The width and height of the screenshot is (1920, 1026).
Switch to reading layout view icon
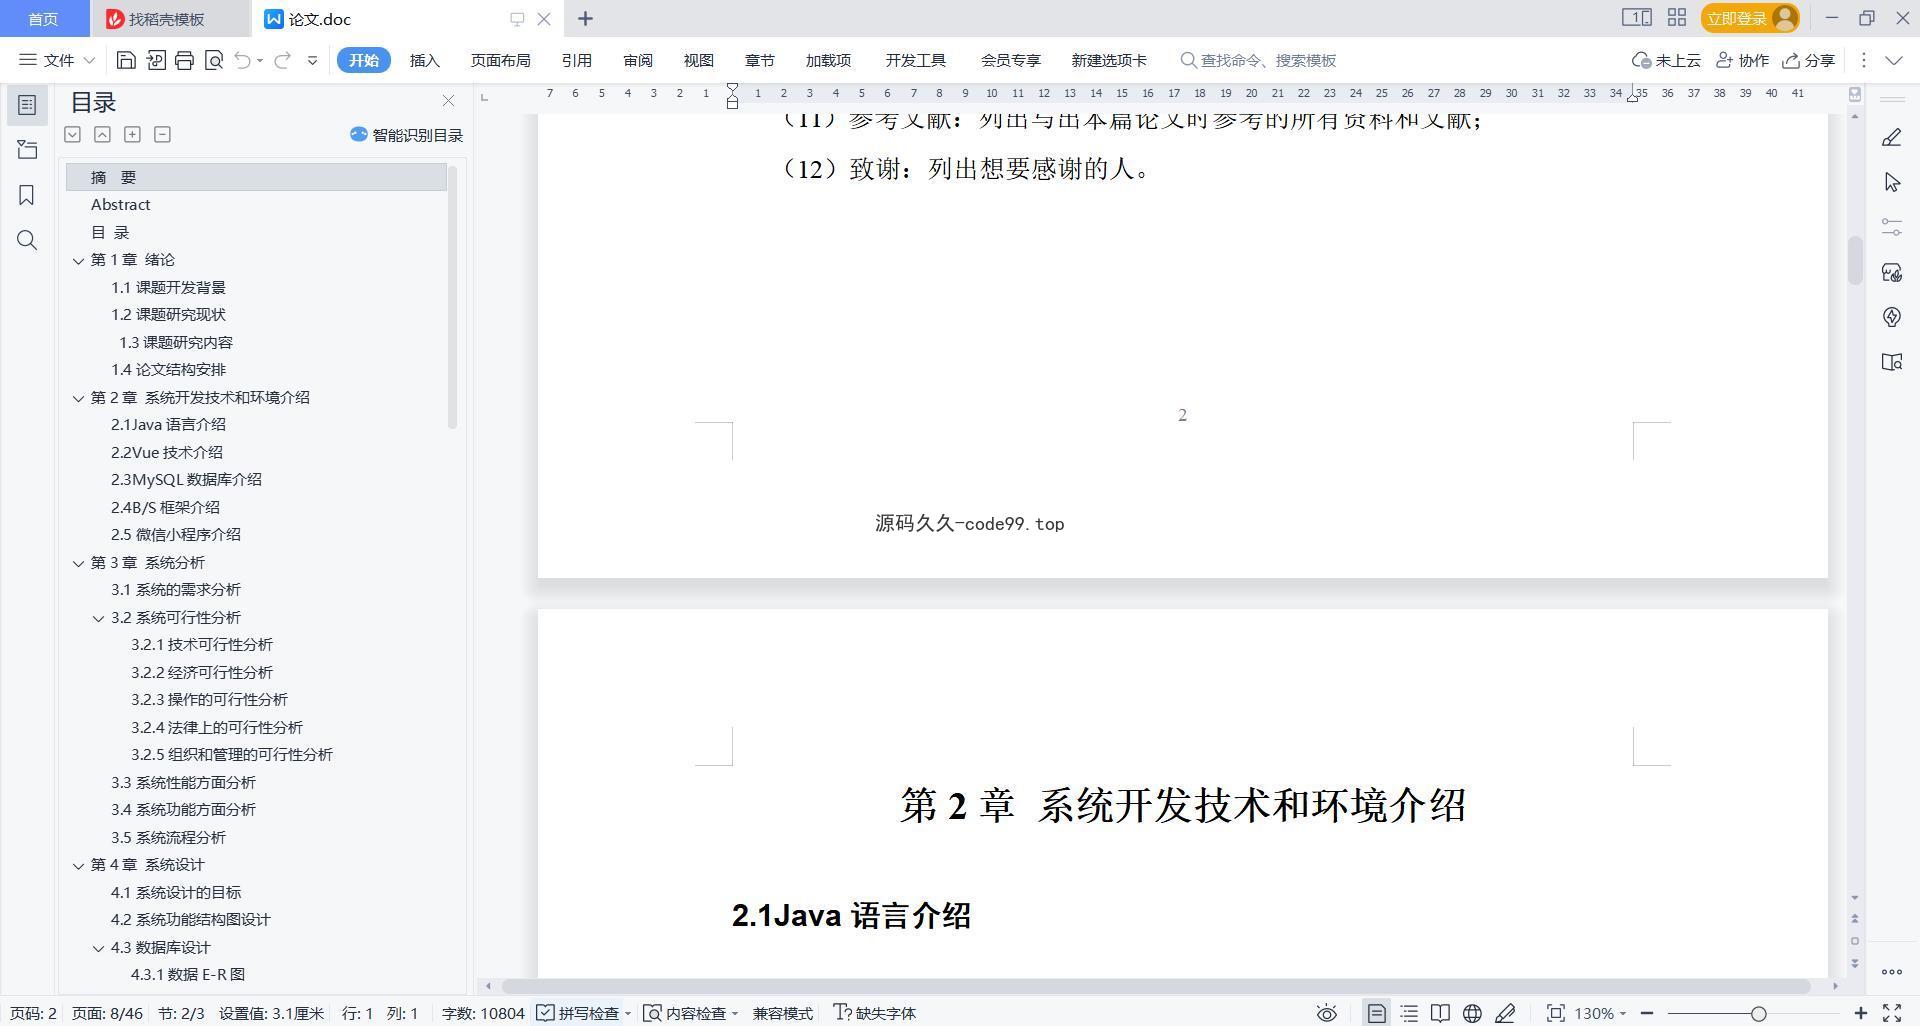point(1440,1013)
